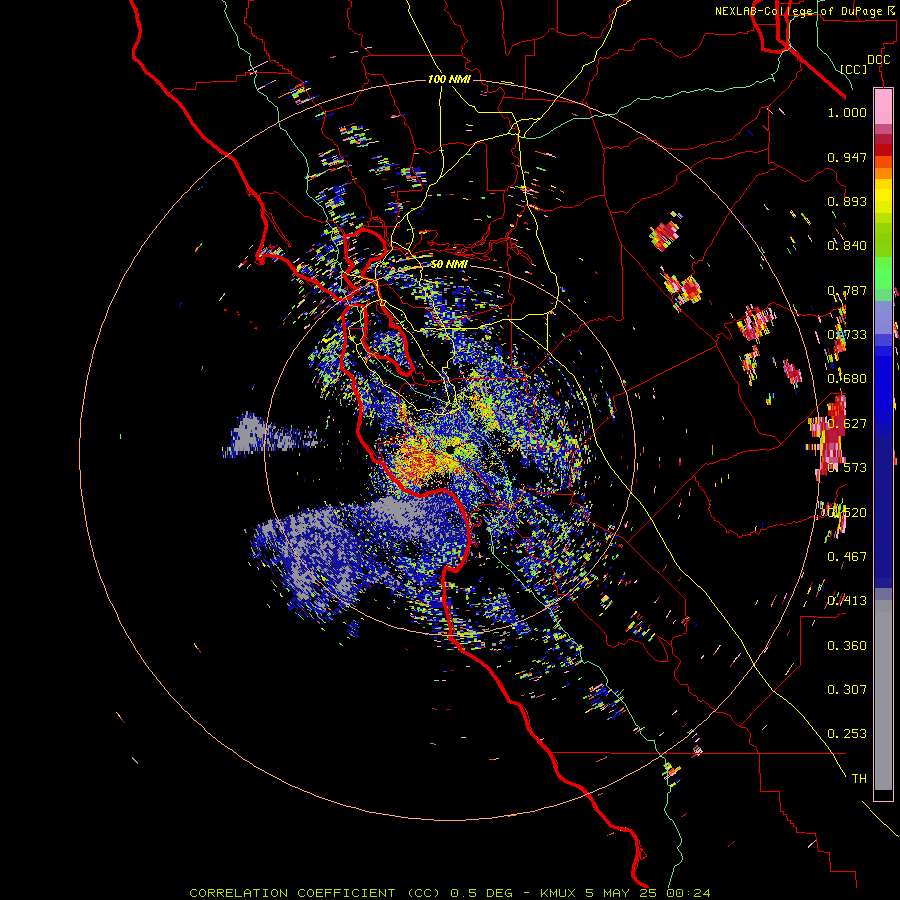This screenshot has width=900, height=900.
Task: Click the CORRELATION COEFFICIENT (CC) caption text
Action: (315, 893)
